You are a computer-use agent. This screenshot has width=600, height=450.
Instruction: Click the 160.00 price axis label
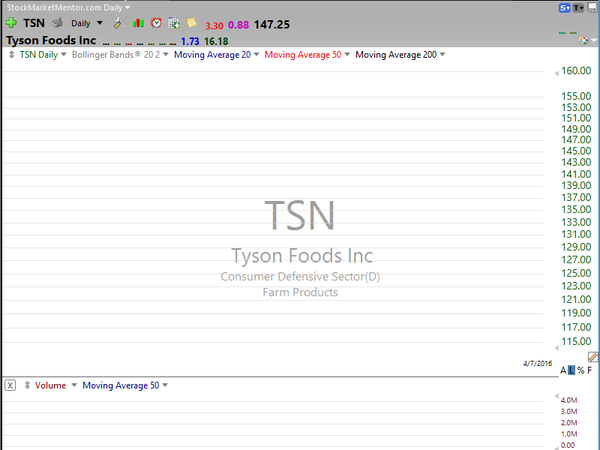point(576,71)
